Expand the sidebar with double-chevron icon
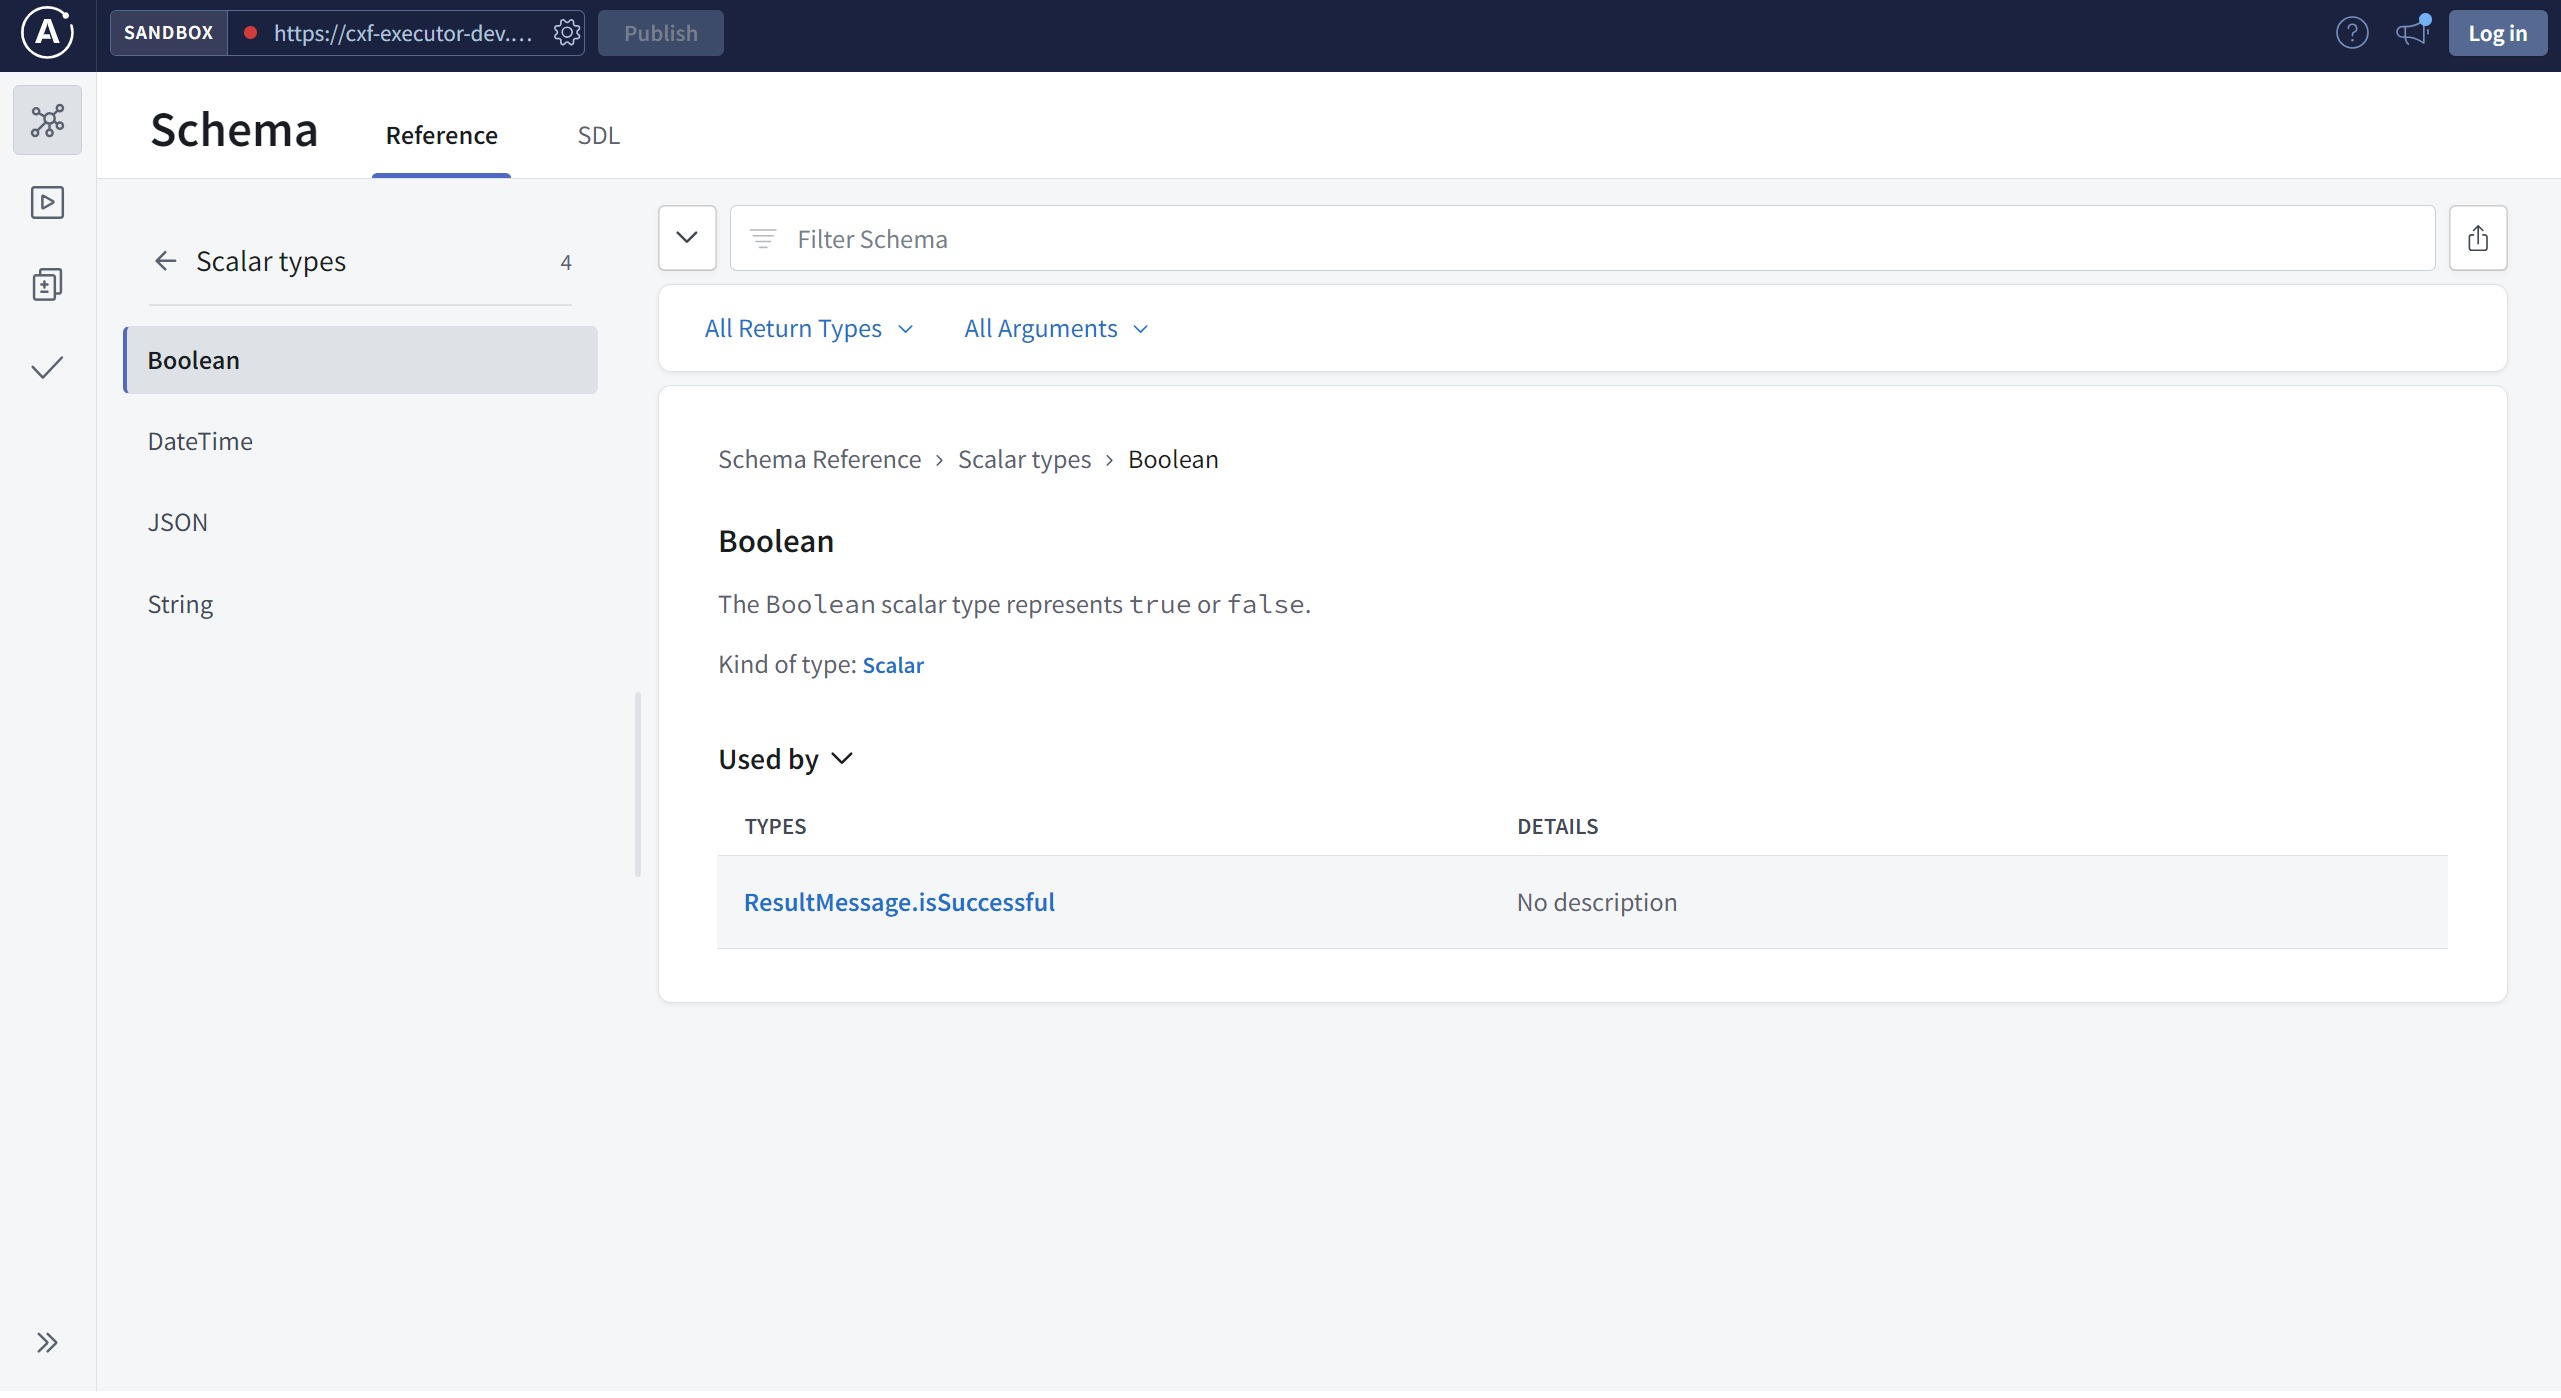The image size is (2561, 1398). click(x=47, y=1343)
